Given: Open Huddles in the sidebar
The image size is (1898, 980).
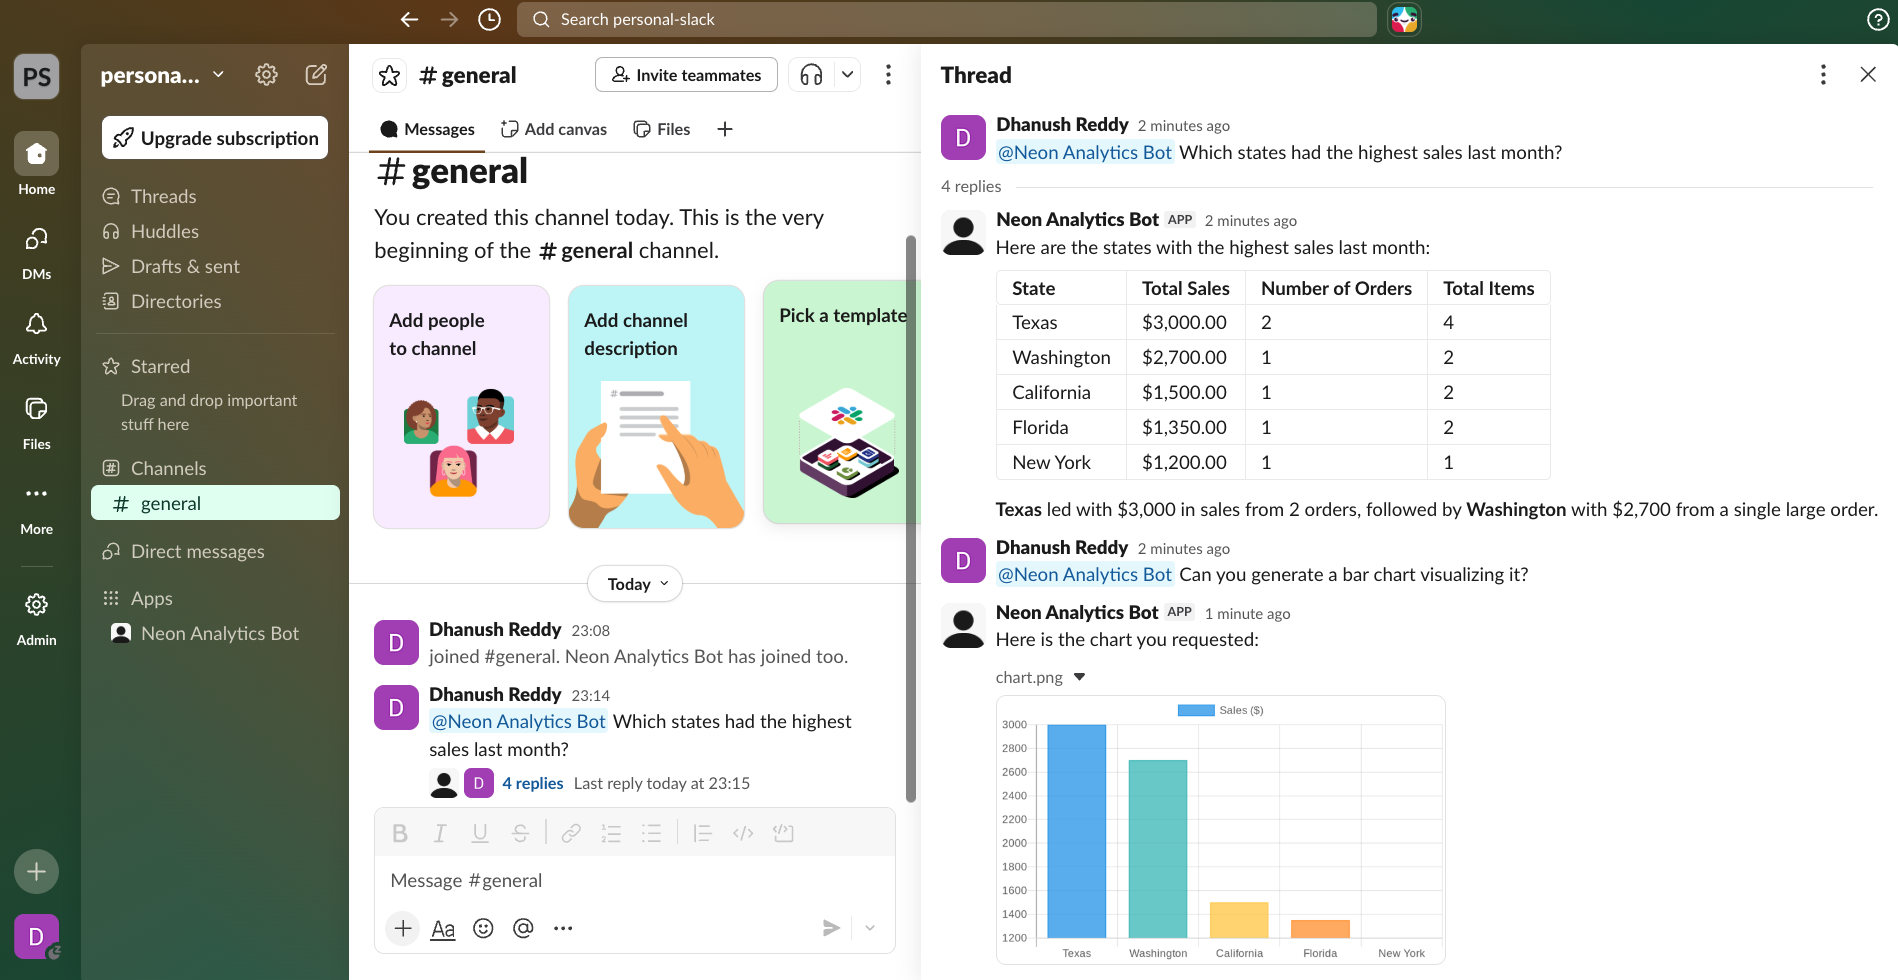Looking at the screenshot, I should click(215, 231).
